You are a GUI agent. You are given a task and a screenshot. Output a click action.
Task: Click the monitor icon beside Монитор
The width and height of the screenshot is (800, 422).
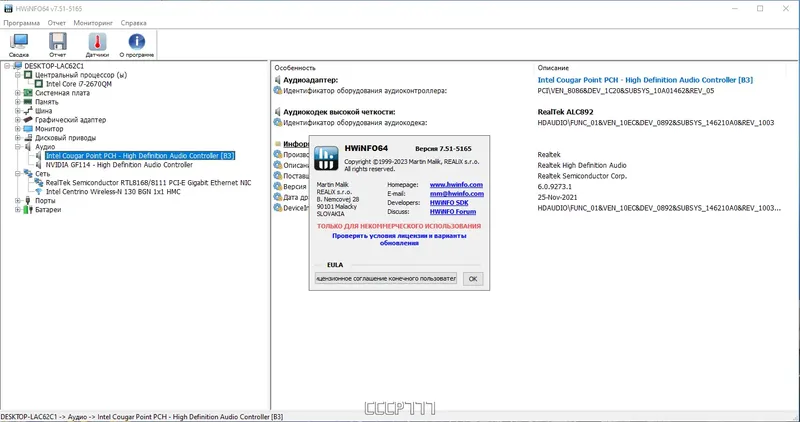tap(28, 129)
